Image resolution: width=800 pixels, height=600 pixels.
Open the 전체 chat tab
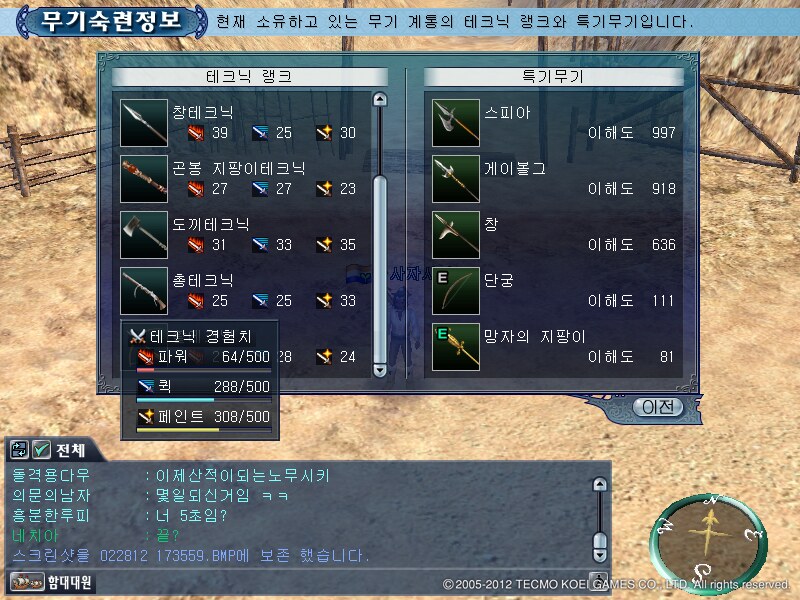(x=70, y=450)
